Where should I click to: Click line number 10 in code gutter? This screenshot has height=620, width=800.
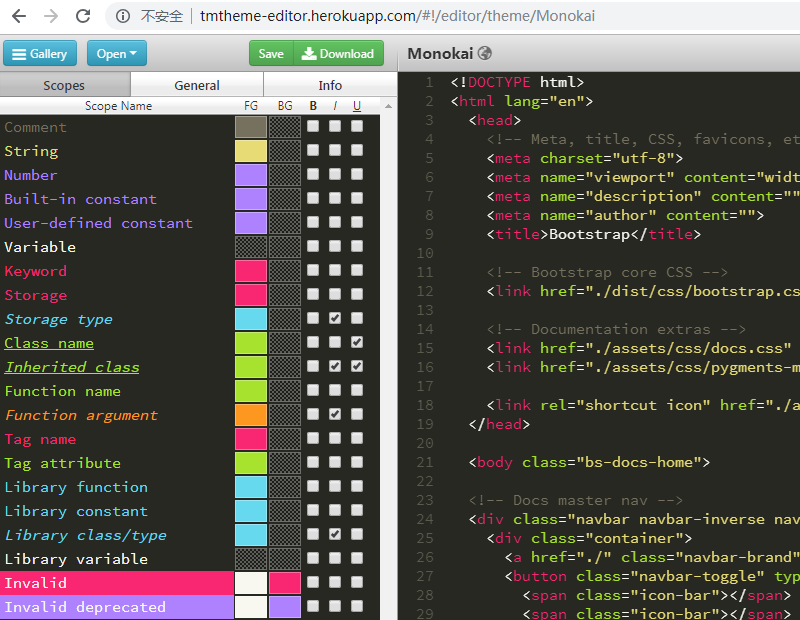tap(424, 253)
